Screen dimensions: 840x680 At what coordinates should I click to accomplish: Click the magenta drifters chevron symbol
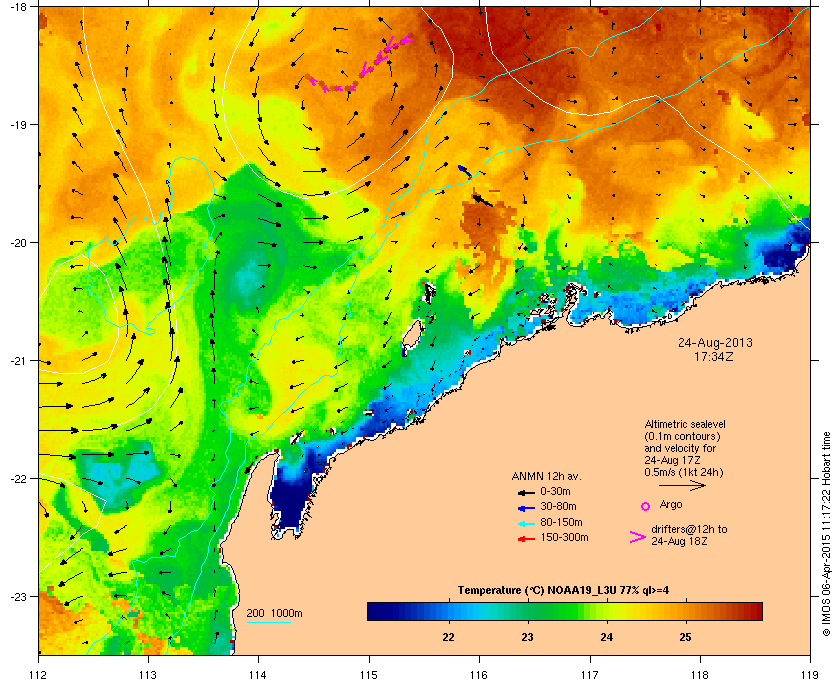(638, 537)
